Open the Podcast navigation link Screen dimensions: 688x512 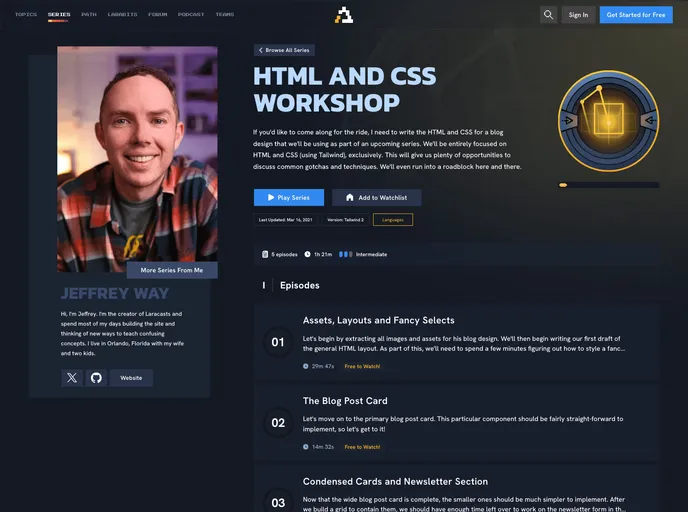click(x=191, y=14)
